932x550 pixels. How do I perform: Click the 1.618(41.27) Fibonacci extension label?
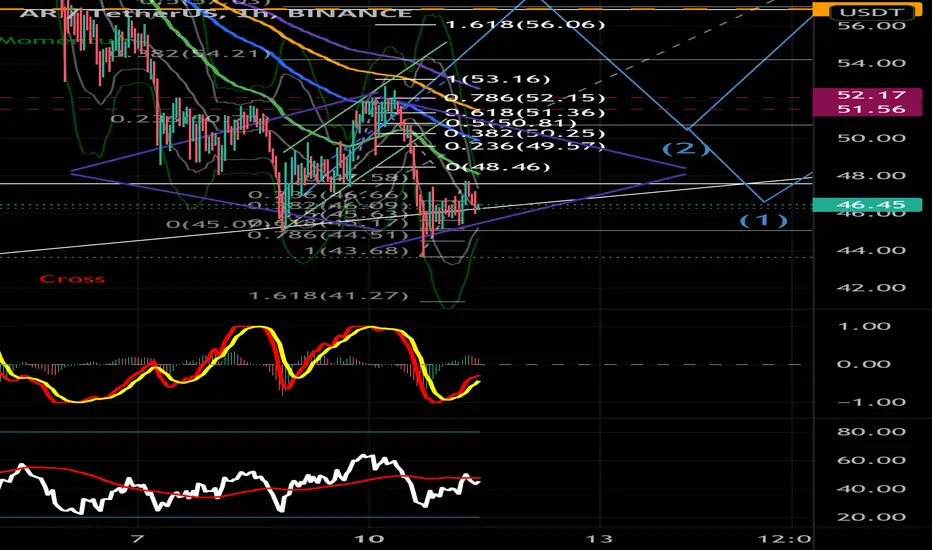pyautogui.click(x=329, y=296)
